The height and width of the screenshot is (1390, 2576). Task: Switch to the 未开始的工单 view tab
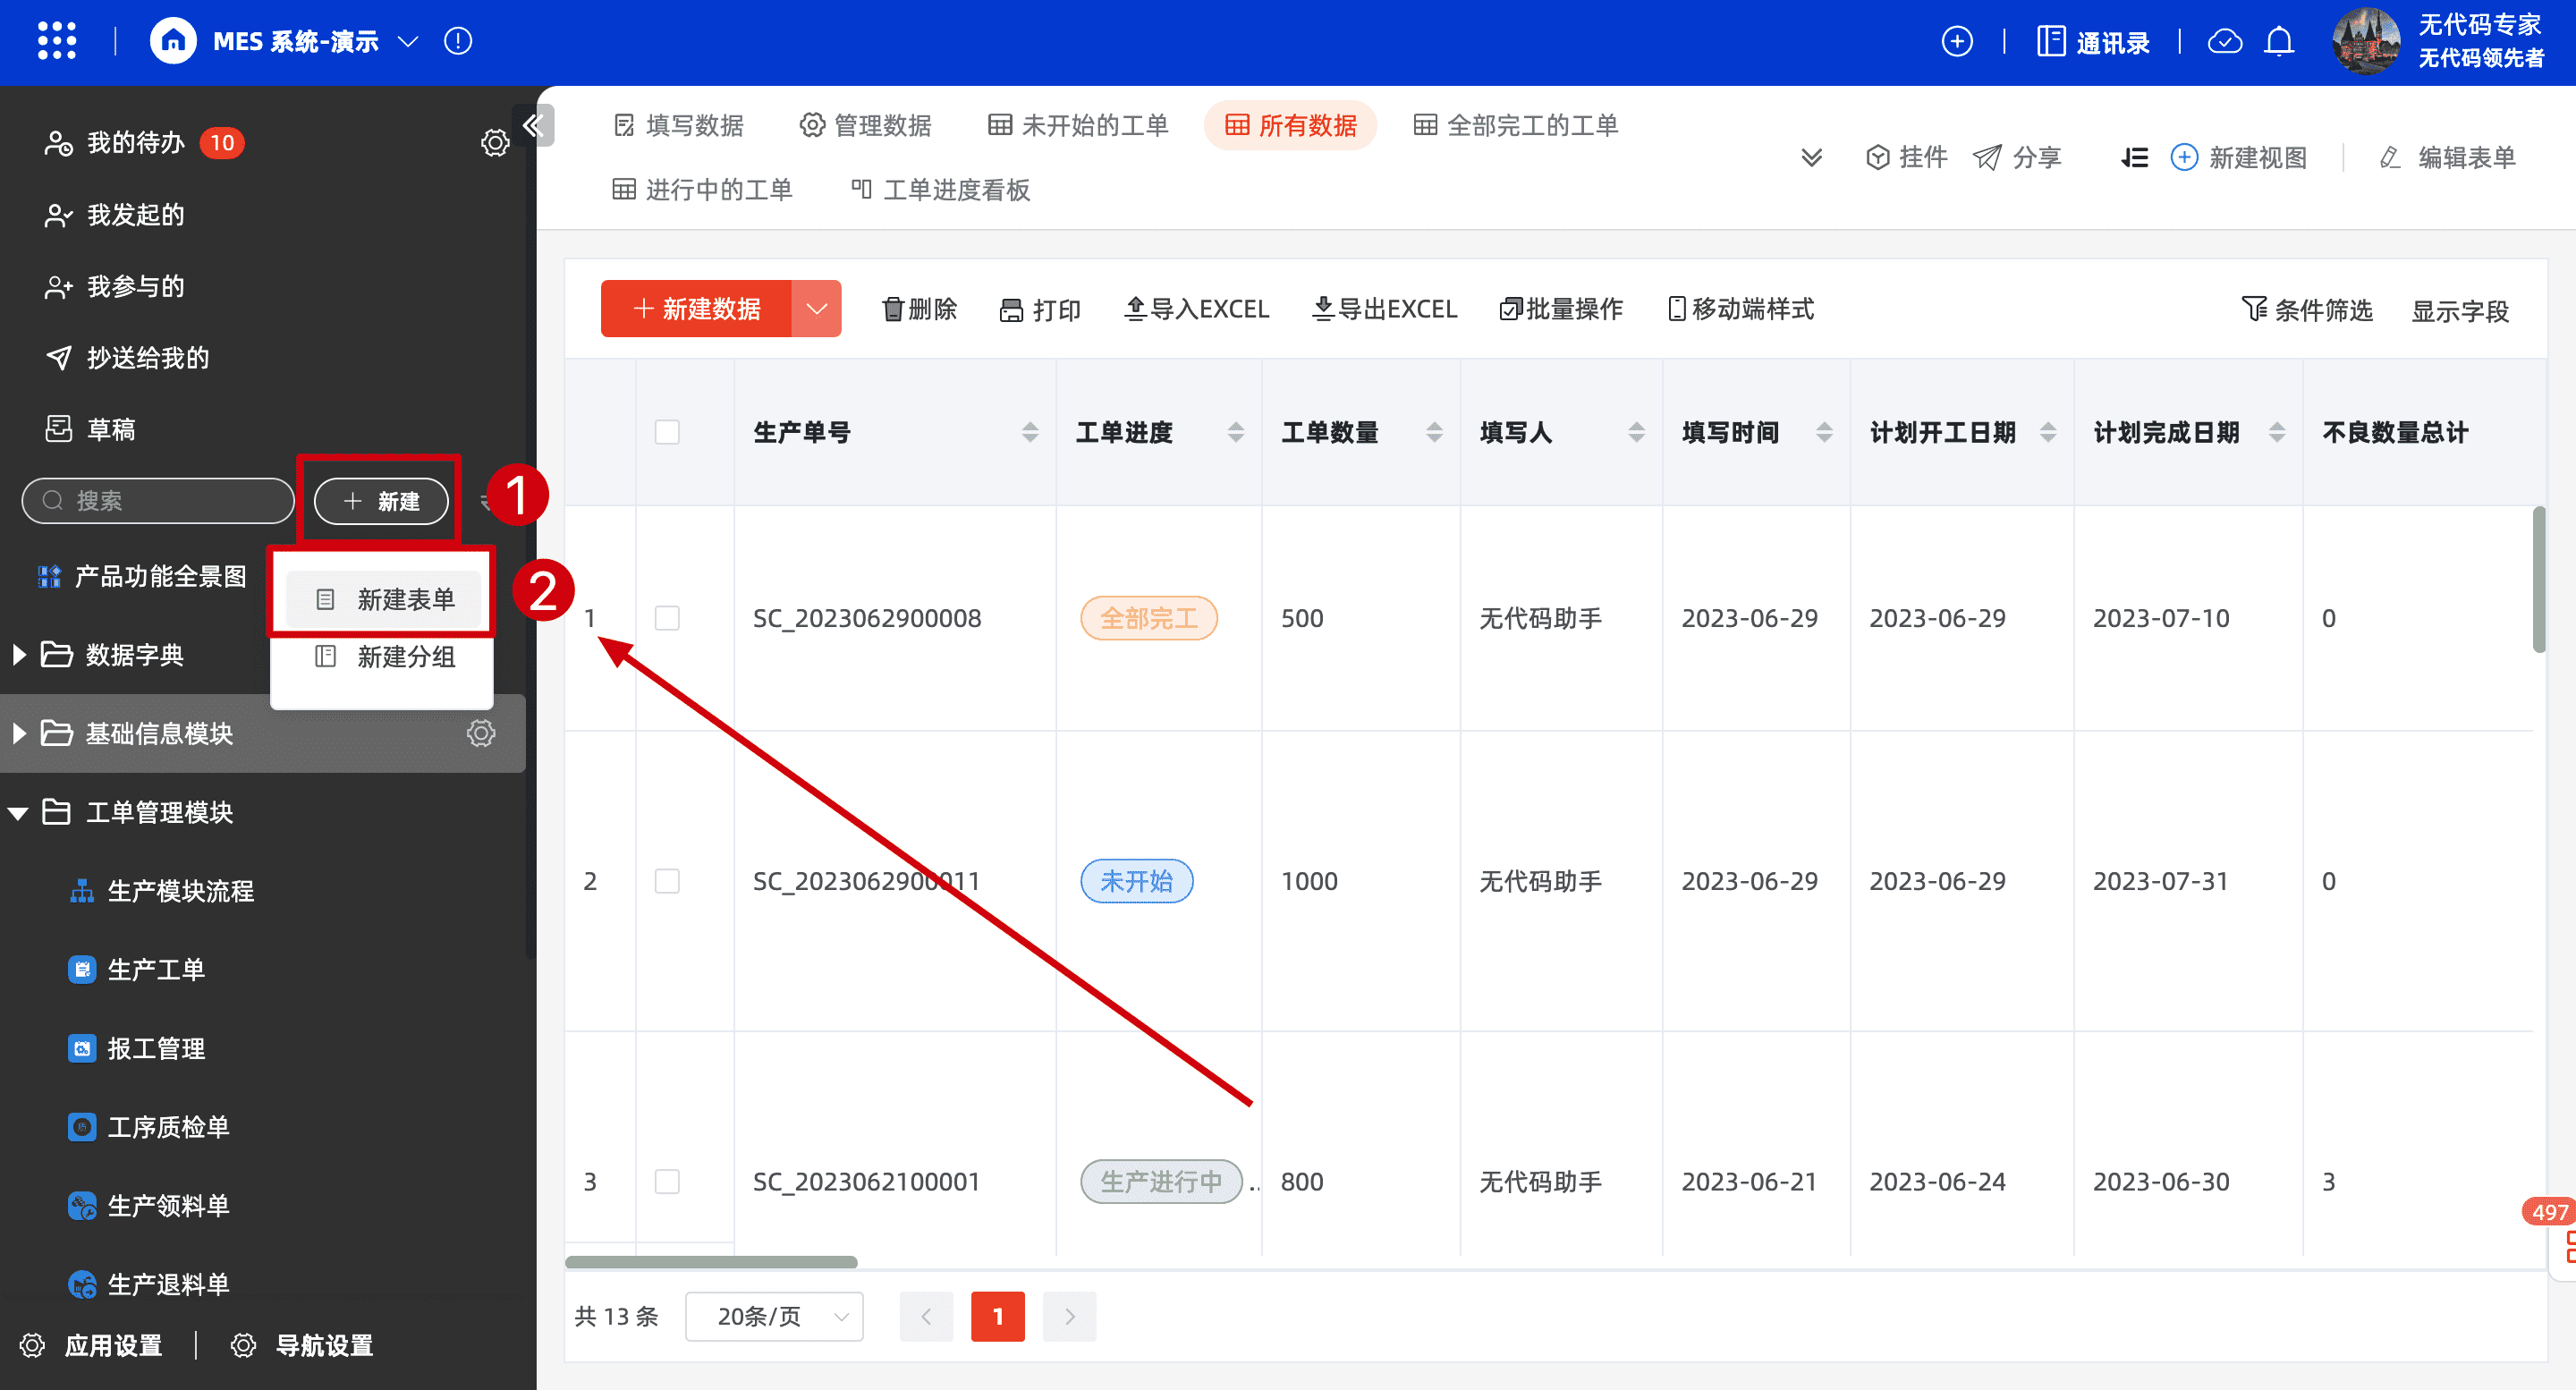click(x=1078, y=125)
